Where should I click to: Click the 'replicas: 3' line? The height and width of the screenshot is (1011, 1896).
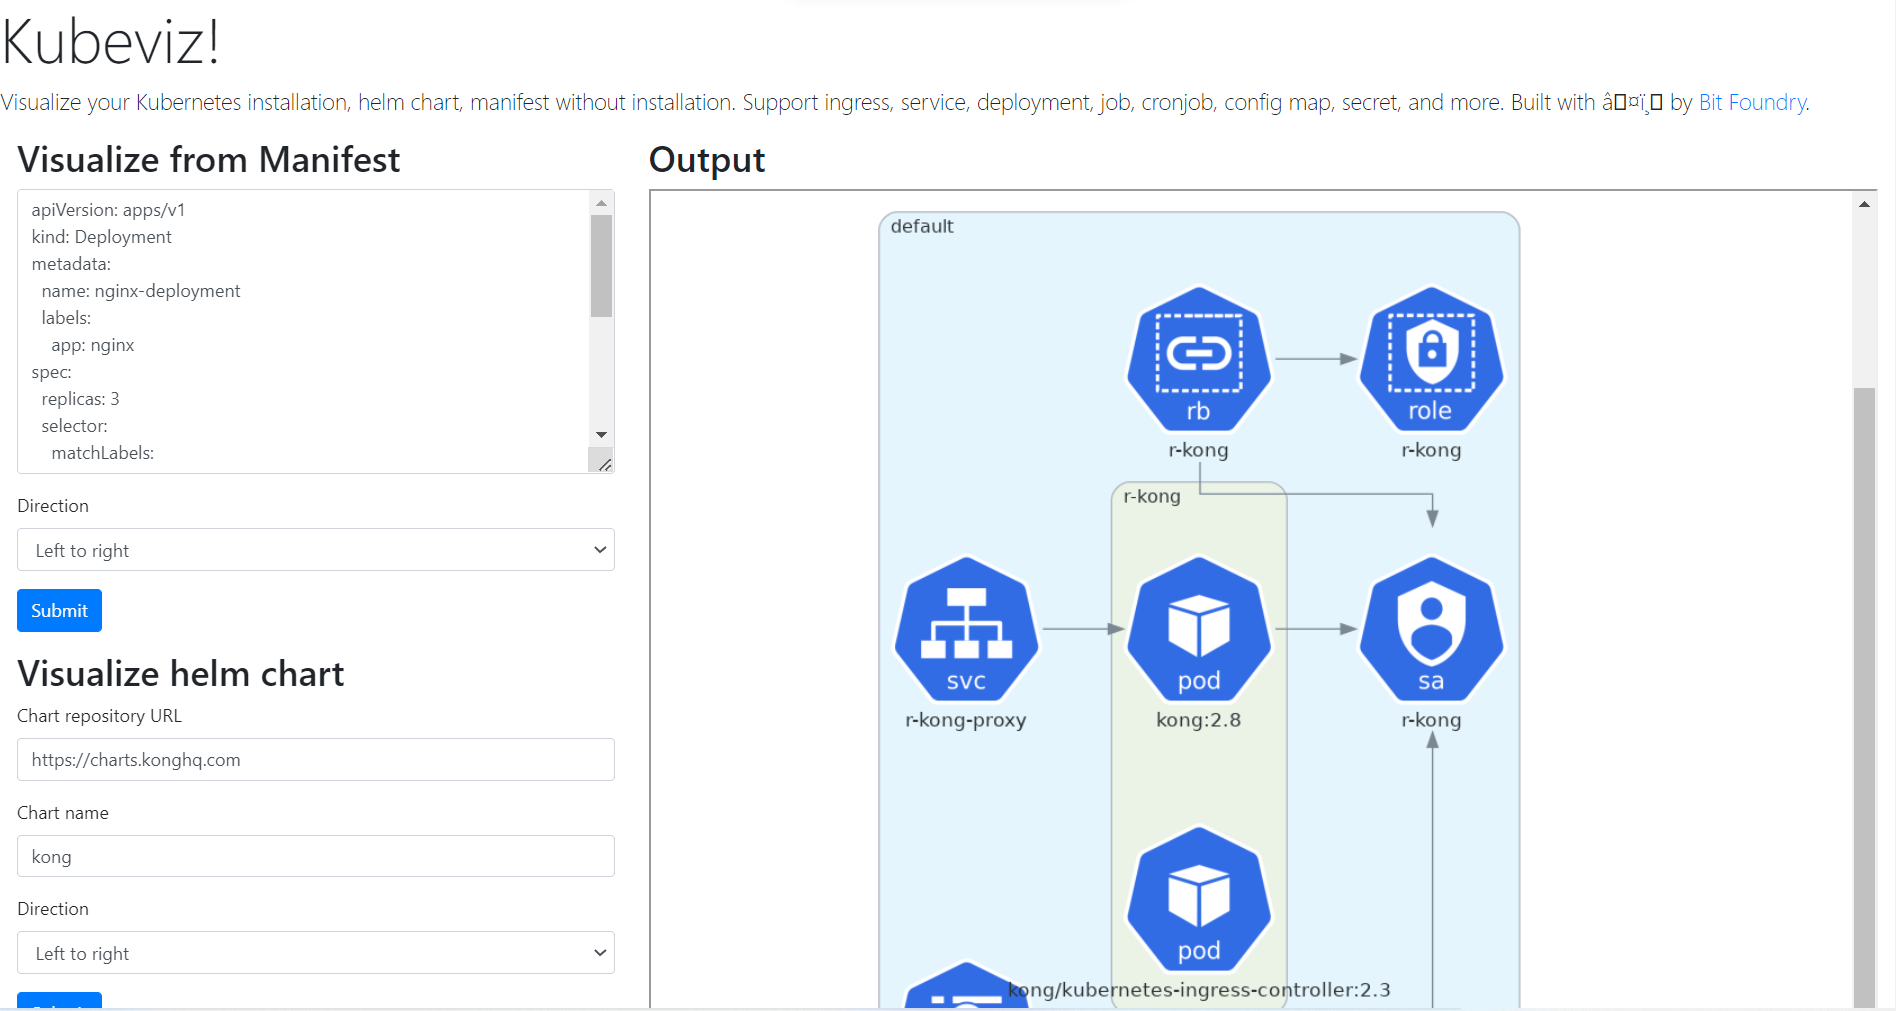click(x=80, y=399)
